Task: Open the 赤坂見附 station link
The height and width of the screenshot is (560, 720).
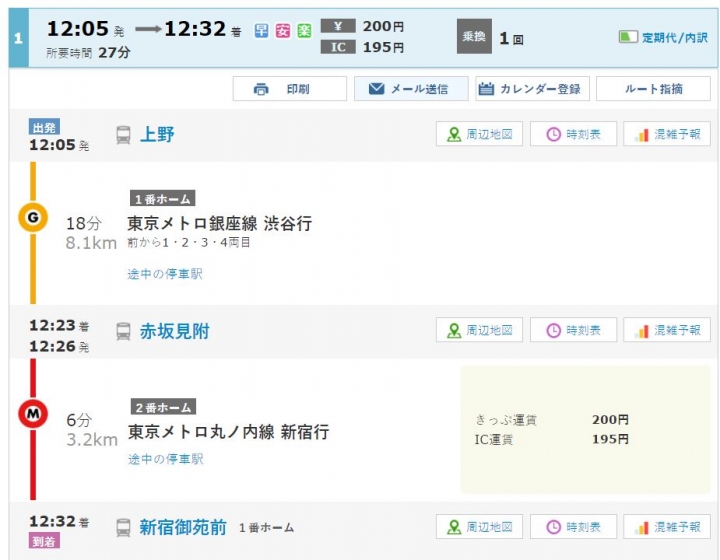Action: click(x=174, y=331)
